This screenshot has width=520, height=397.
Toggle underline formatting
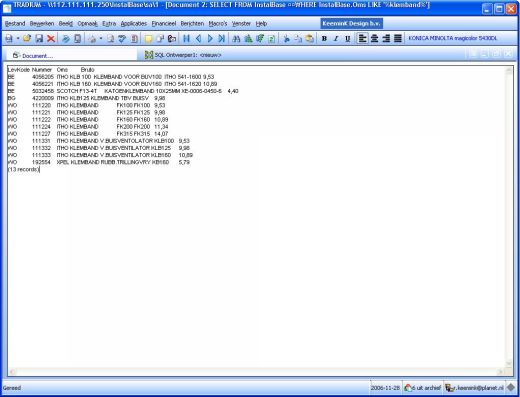[347, 39]
